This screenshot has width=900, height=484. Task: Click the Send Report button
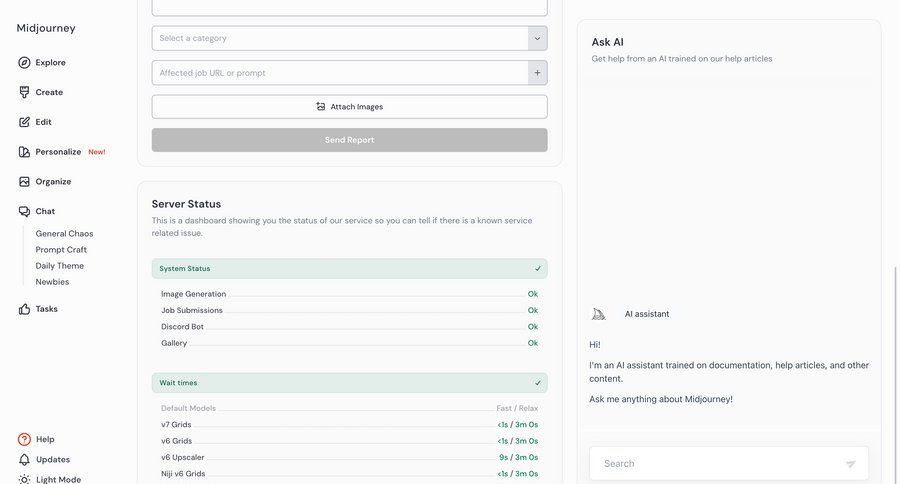coord(350,140)
